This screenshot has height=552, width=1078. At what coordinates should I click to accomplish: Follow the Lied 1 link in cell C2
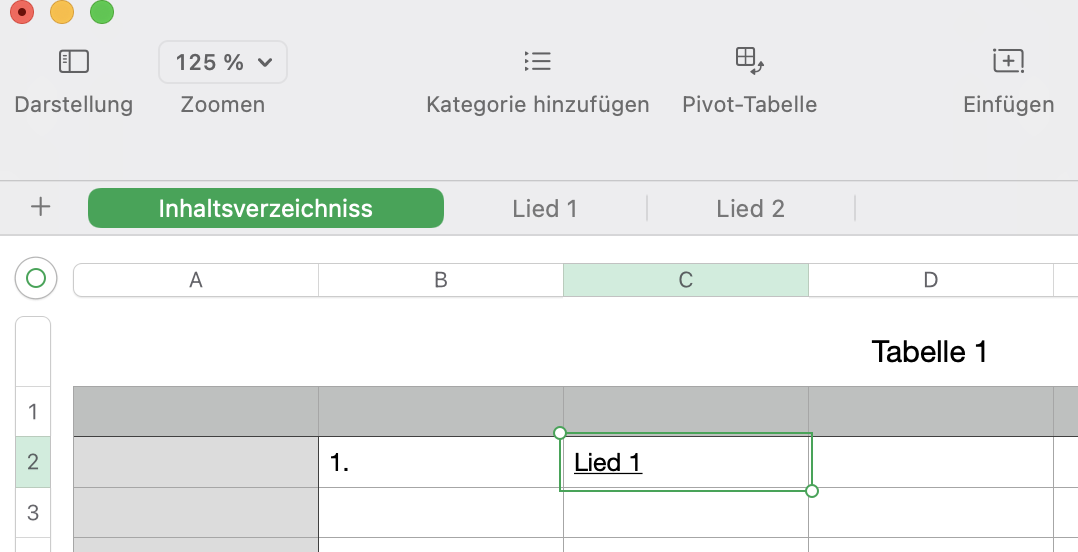click(607, 463)
